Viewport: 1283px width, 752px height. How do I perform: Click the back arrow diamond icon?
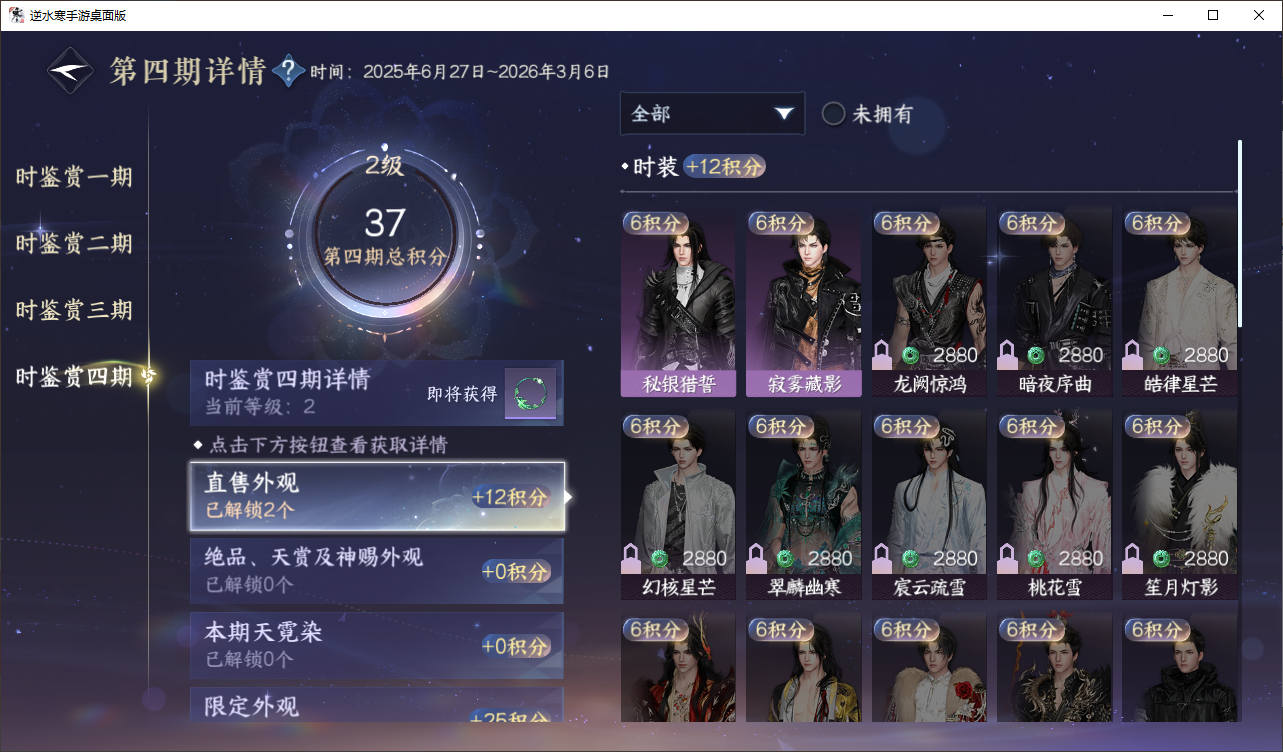(71, 71)
